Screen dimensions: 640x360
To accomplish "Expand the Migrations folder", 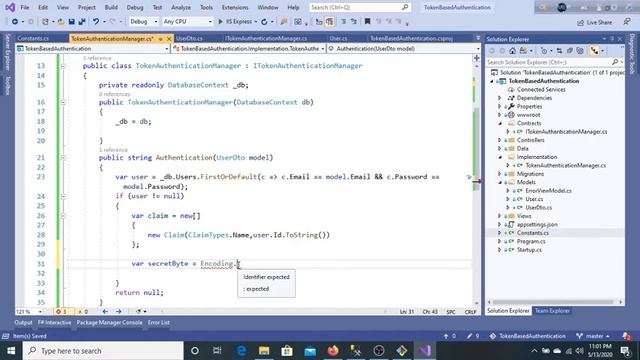I will pos(500,174).
